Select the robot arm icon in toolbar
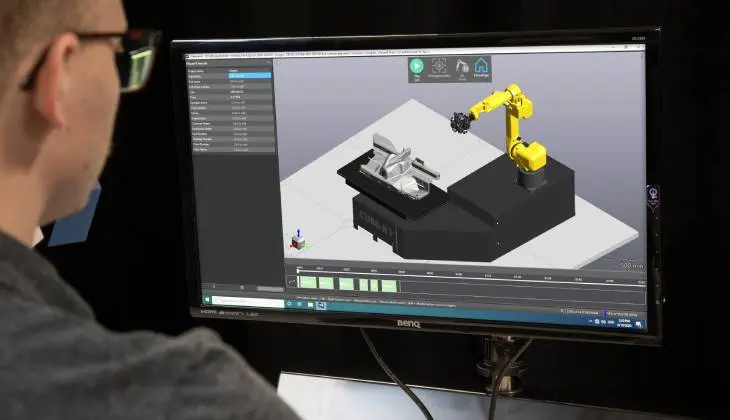The width and height of the screenshot is (730, 420). 461,67
